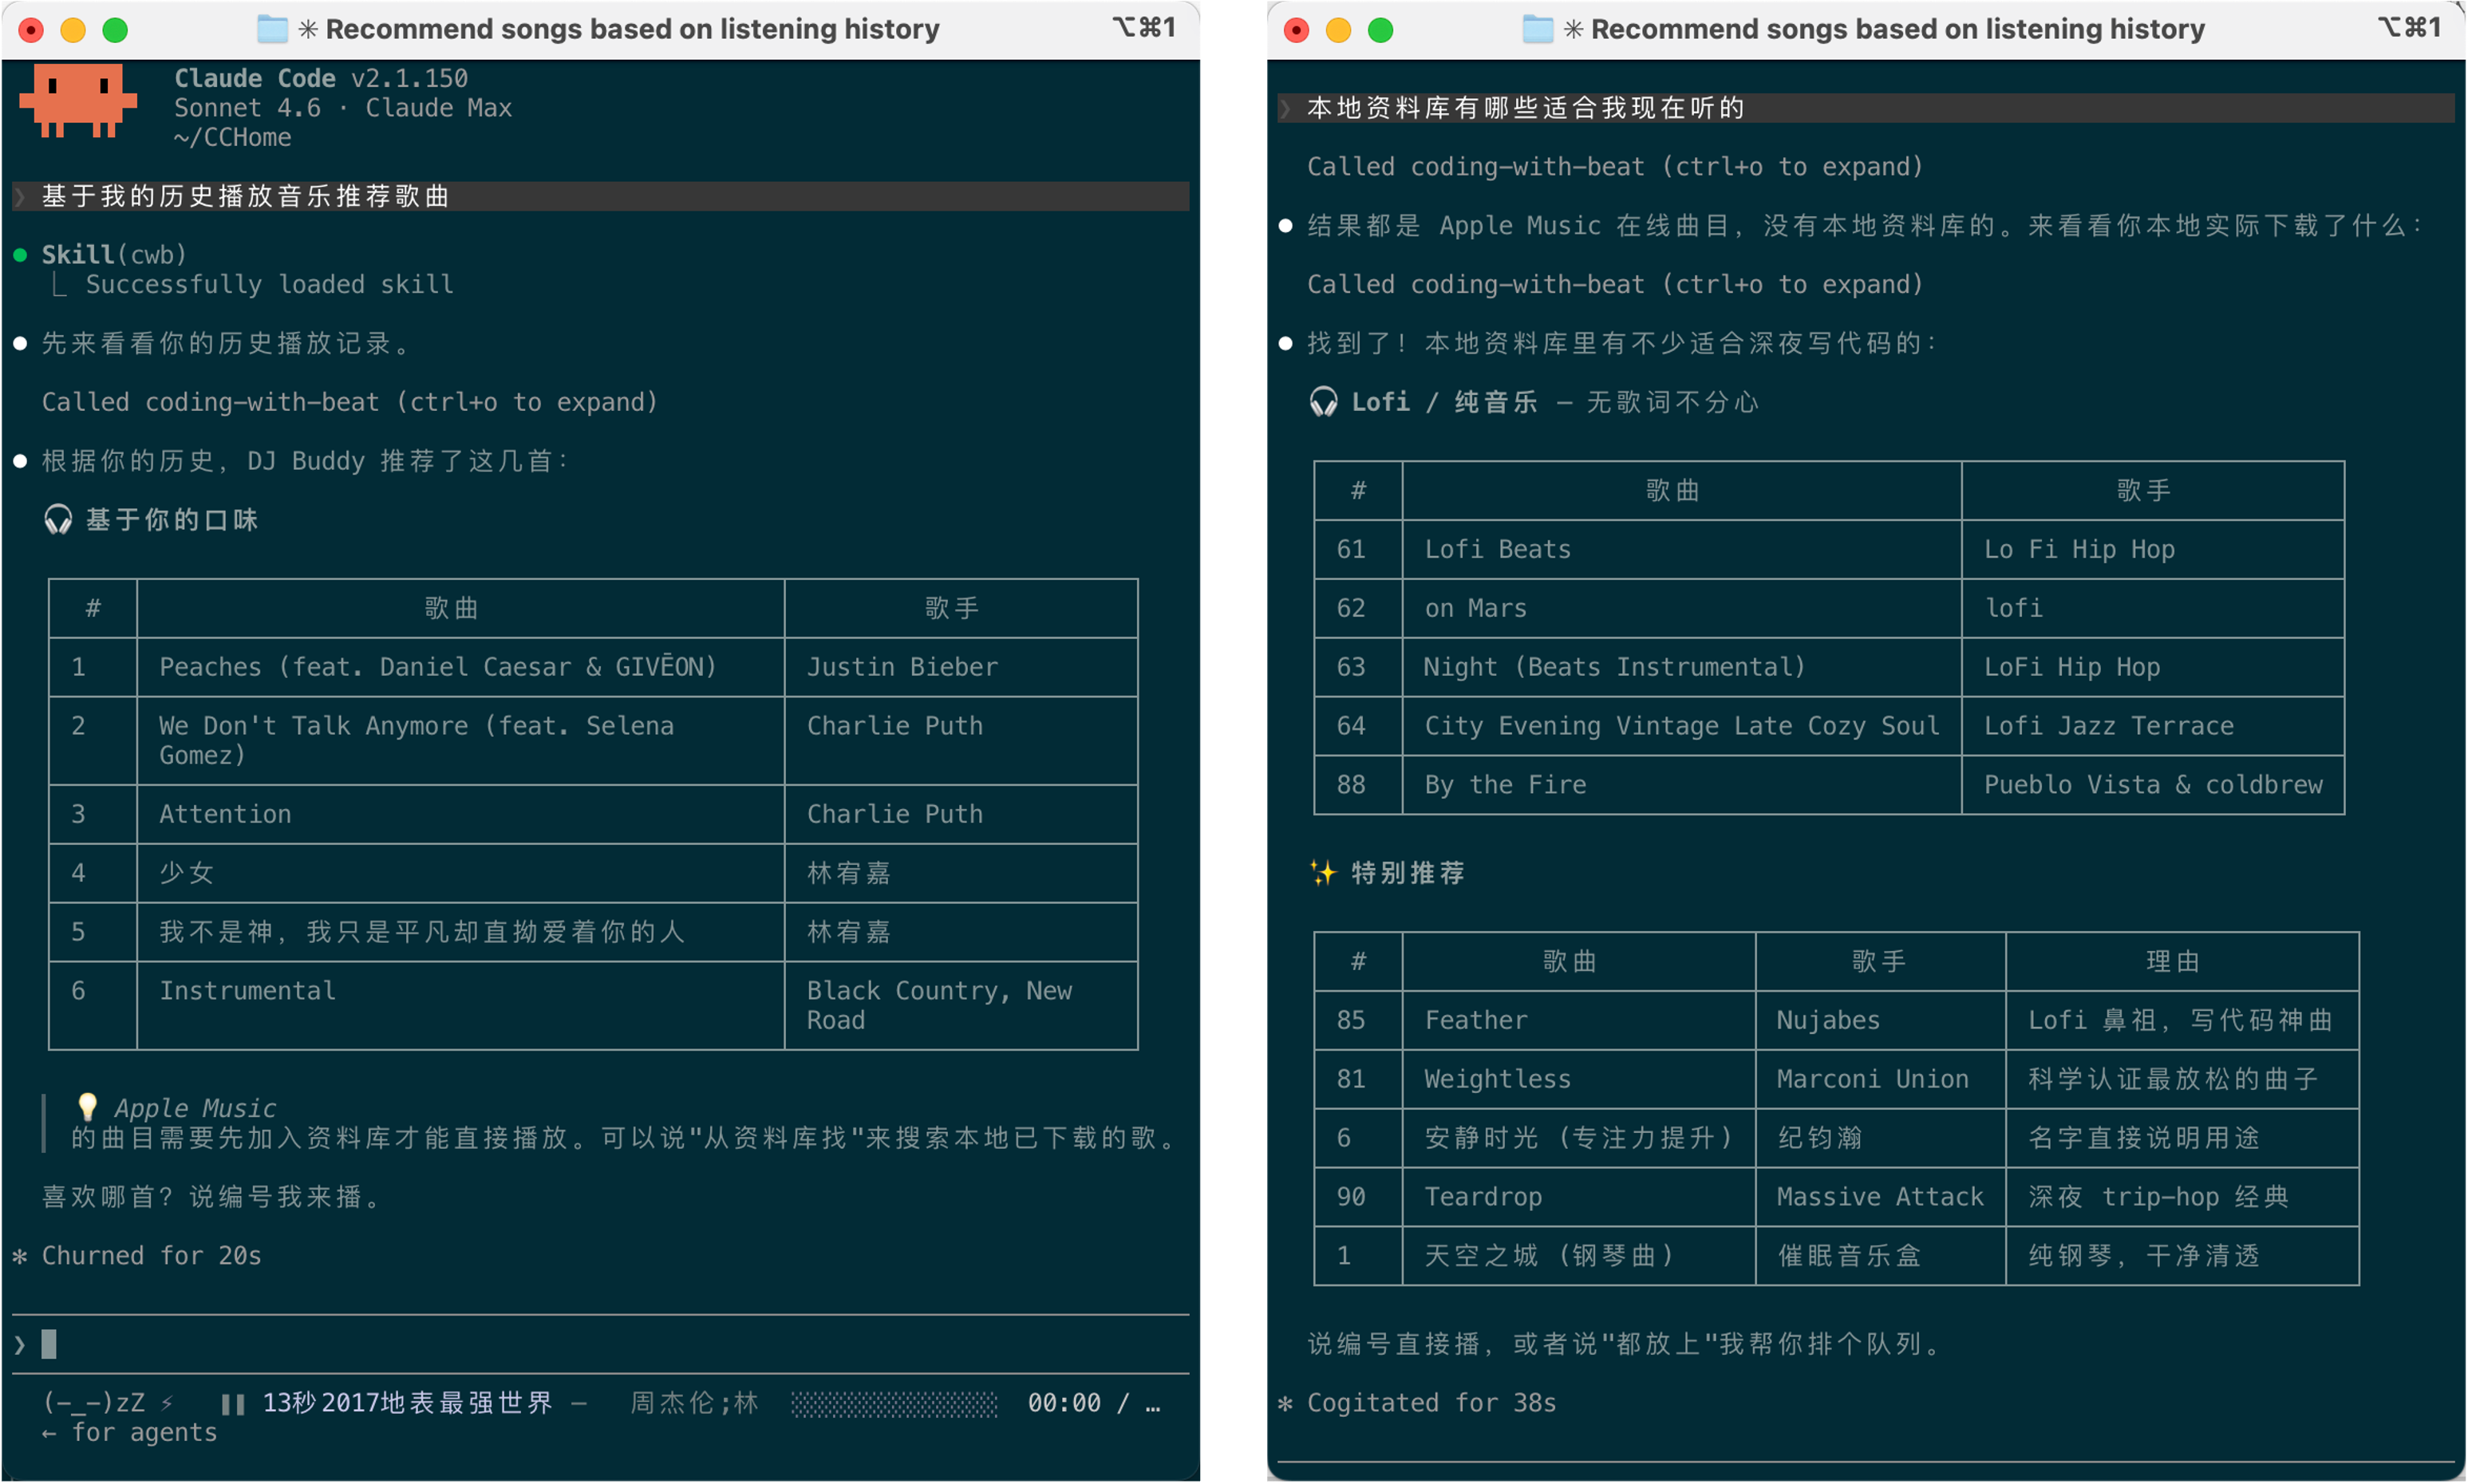2468x1484 pixels.
Task: Click the song 安静时光（专注力提升）
Action: [x=1579, y=1138]
